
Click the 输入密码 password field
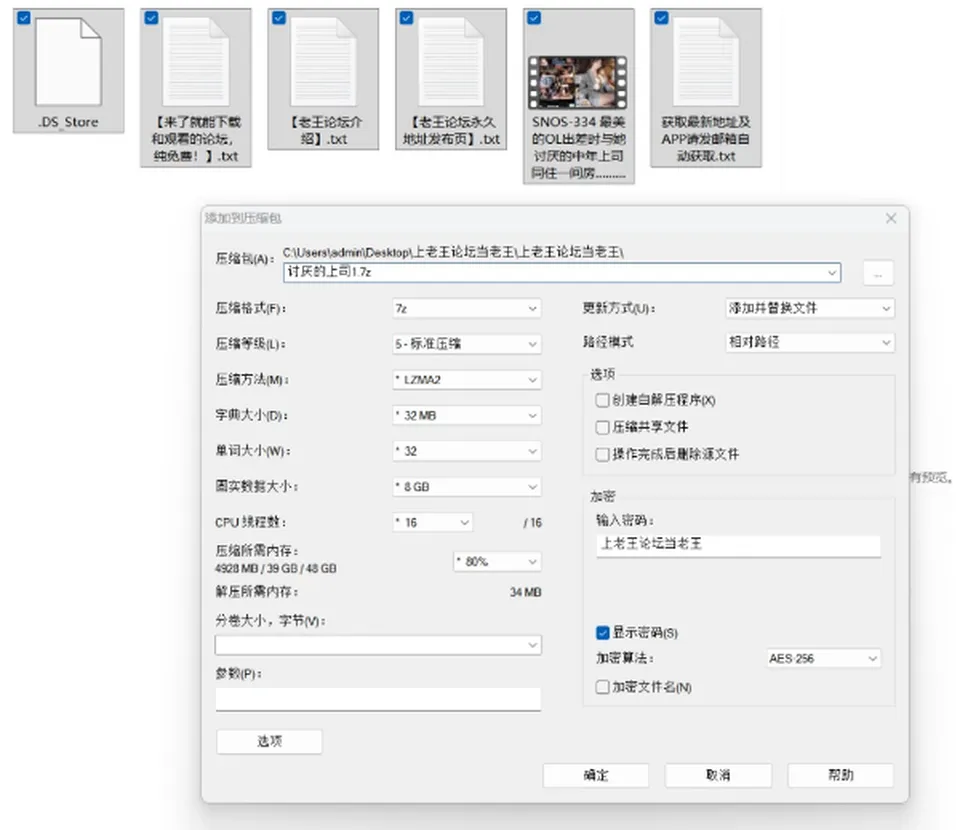click(738, 545)
